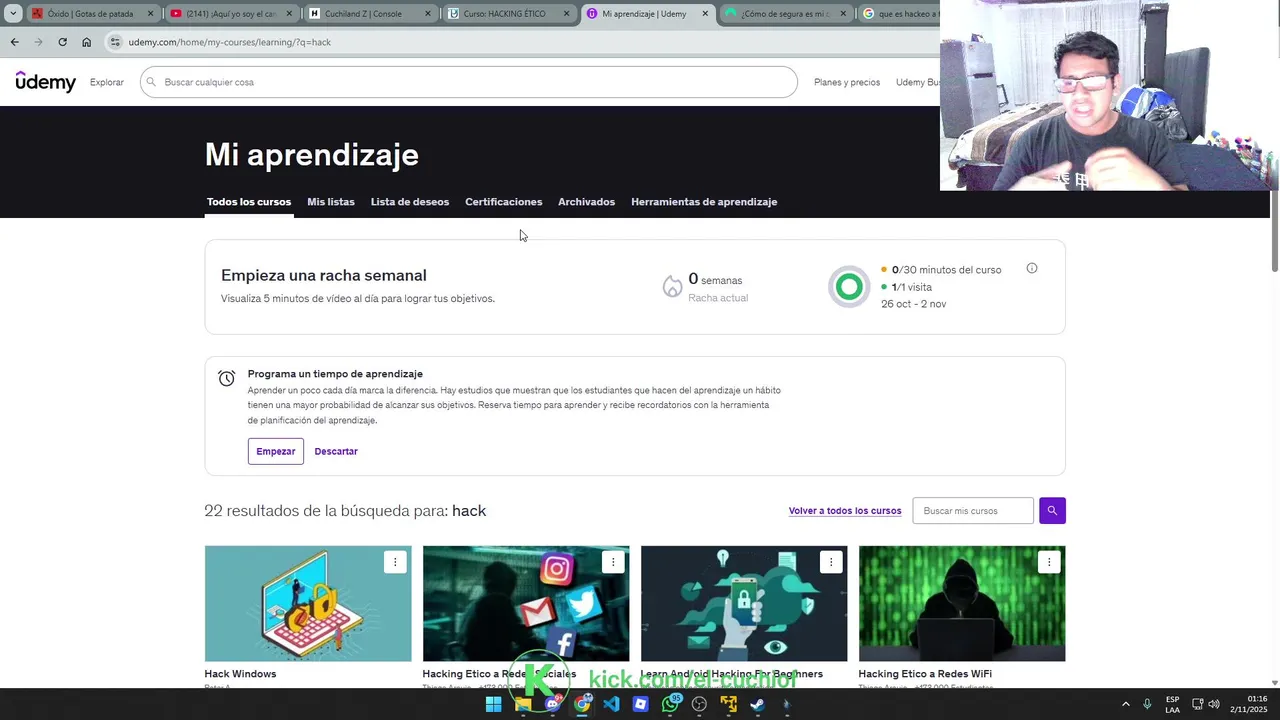The width and height of the screenshot is (1280, 720).
Task: Open OBS Studio from the taskbar
Action: pos(699,704)
